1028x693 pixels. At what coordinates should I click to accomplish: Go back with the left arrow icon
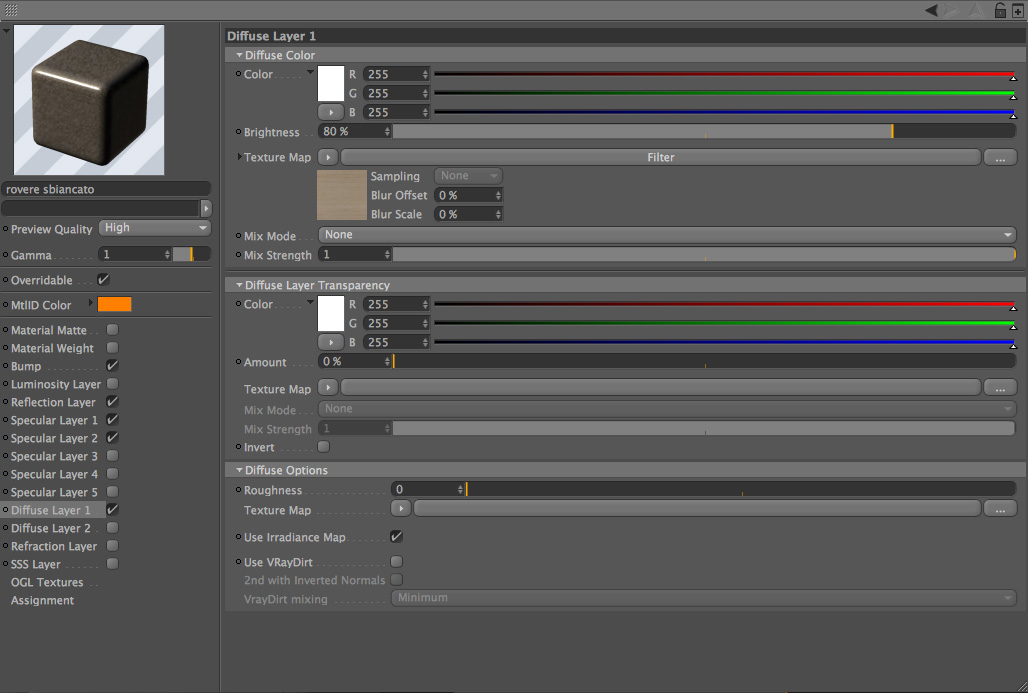coord(931,10)
